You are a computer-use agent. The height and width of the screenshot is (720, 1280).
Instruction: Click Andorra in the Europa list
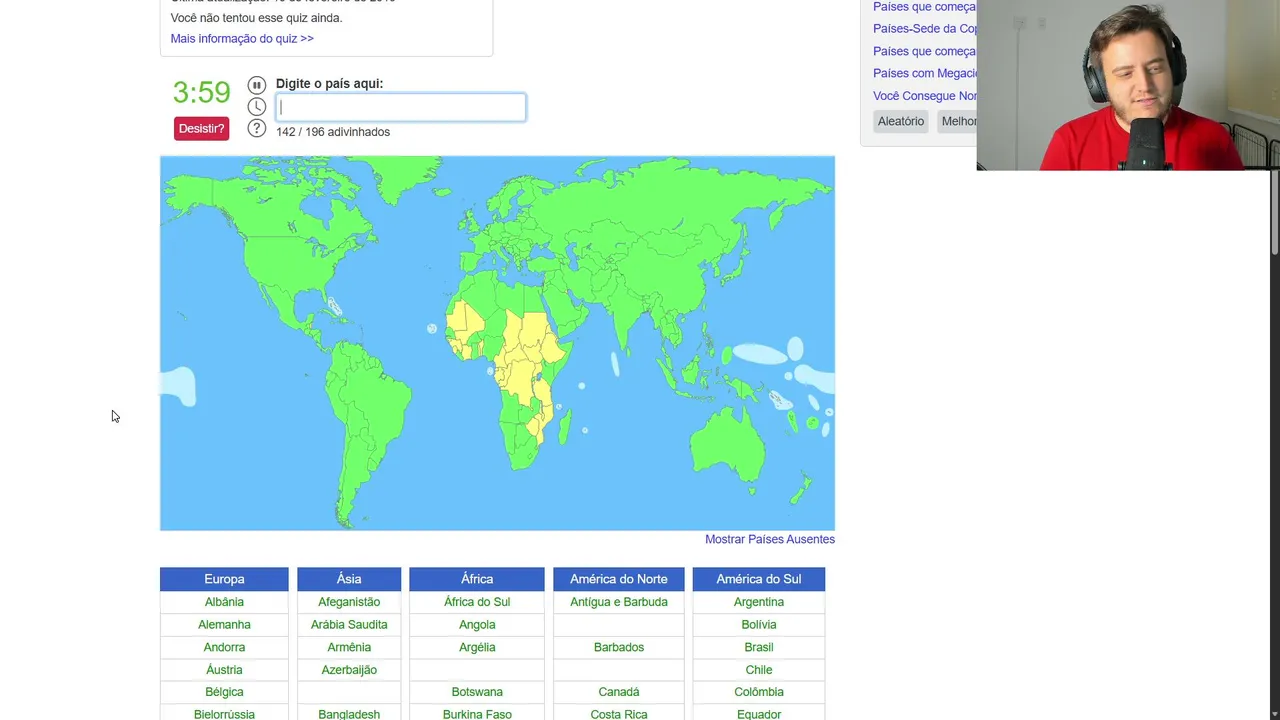(x=224, y=647)
